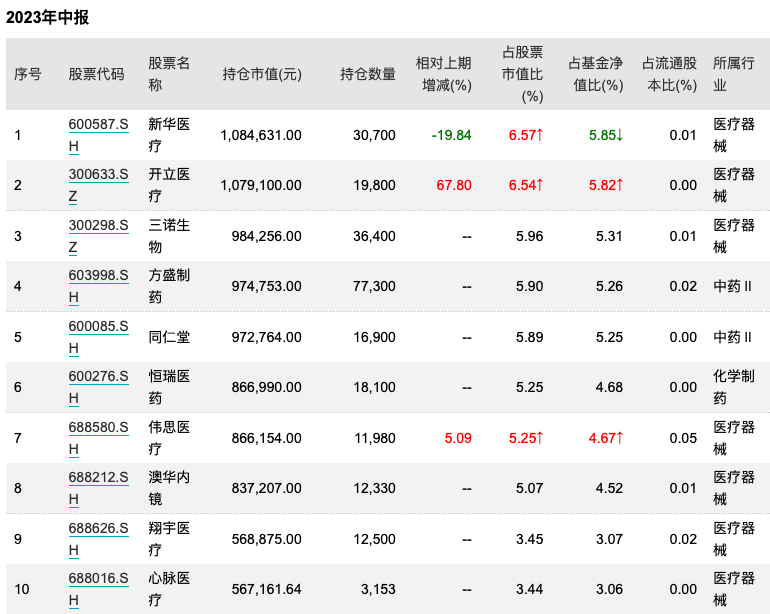
Task: Click the 股票名称 column header
Action: (169, 74)
